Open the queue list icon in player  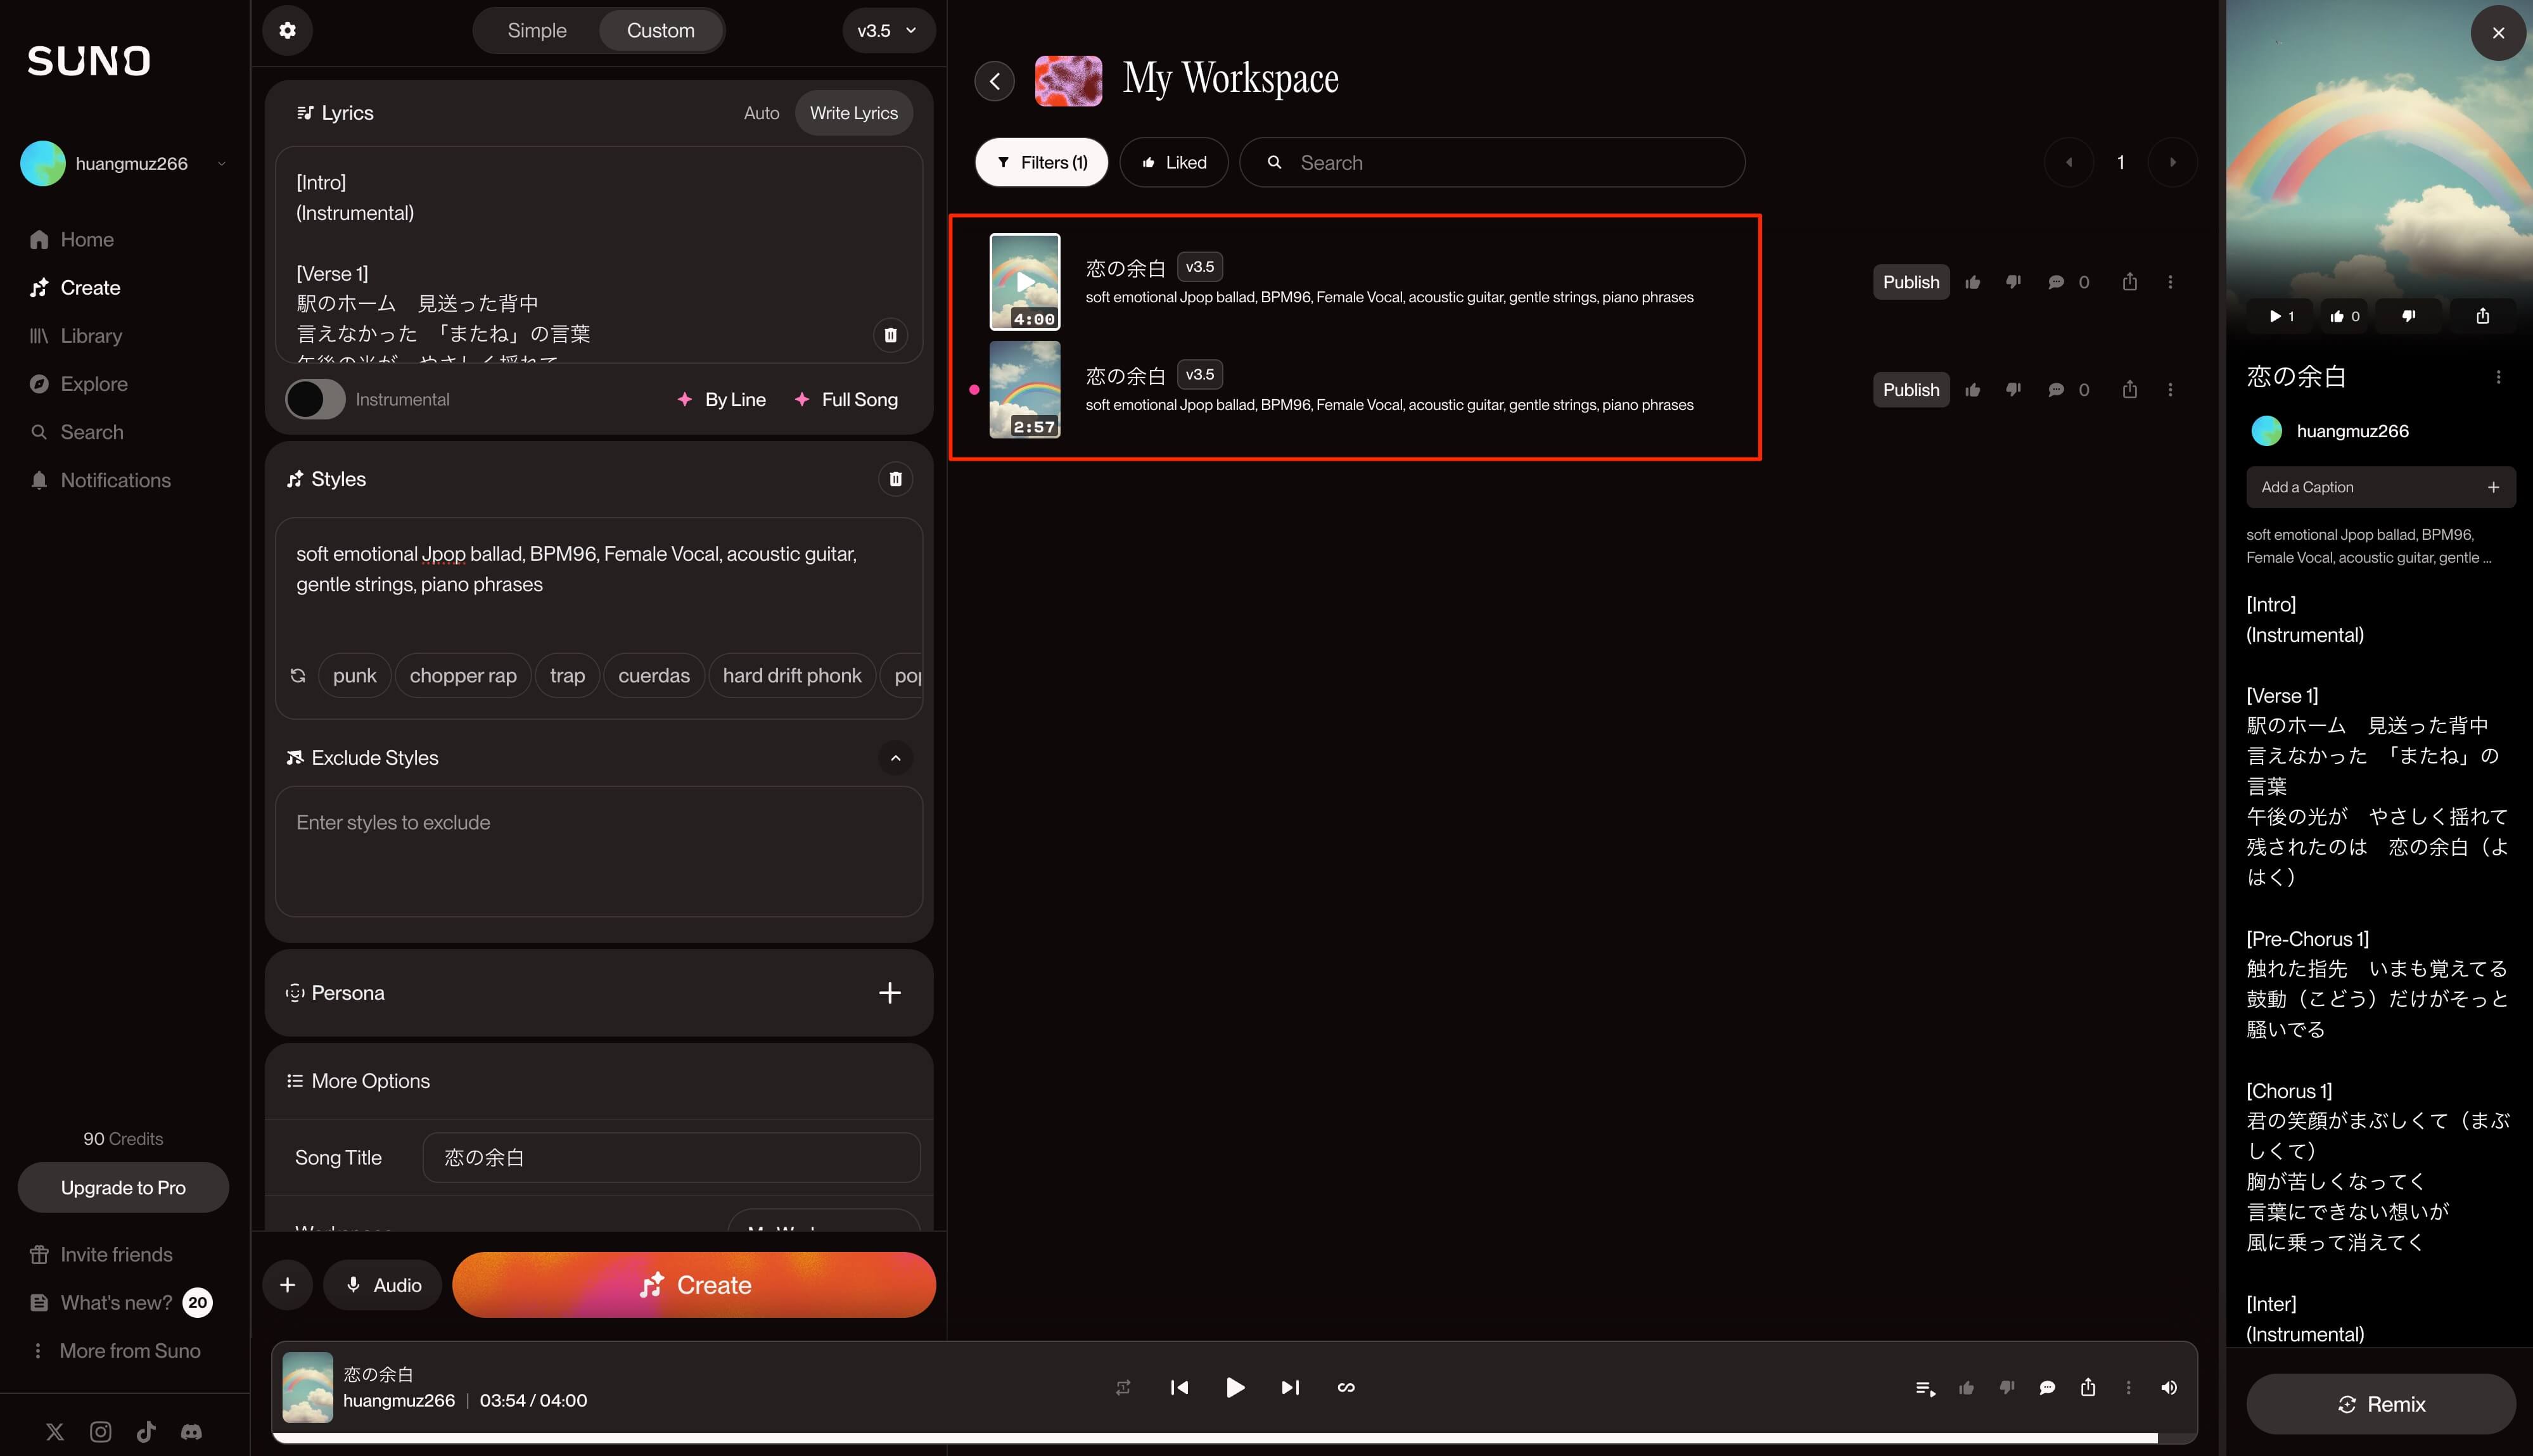[1925, 1387]
